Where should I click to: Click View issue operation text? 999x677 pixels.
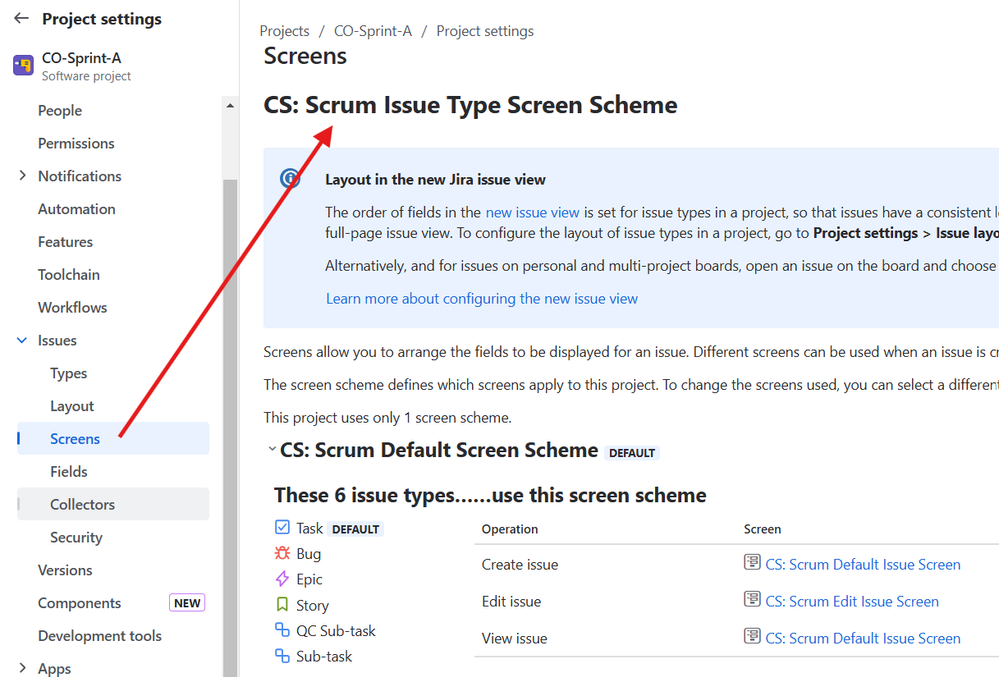point(514,638)
